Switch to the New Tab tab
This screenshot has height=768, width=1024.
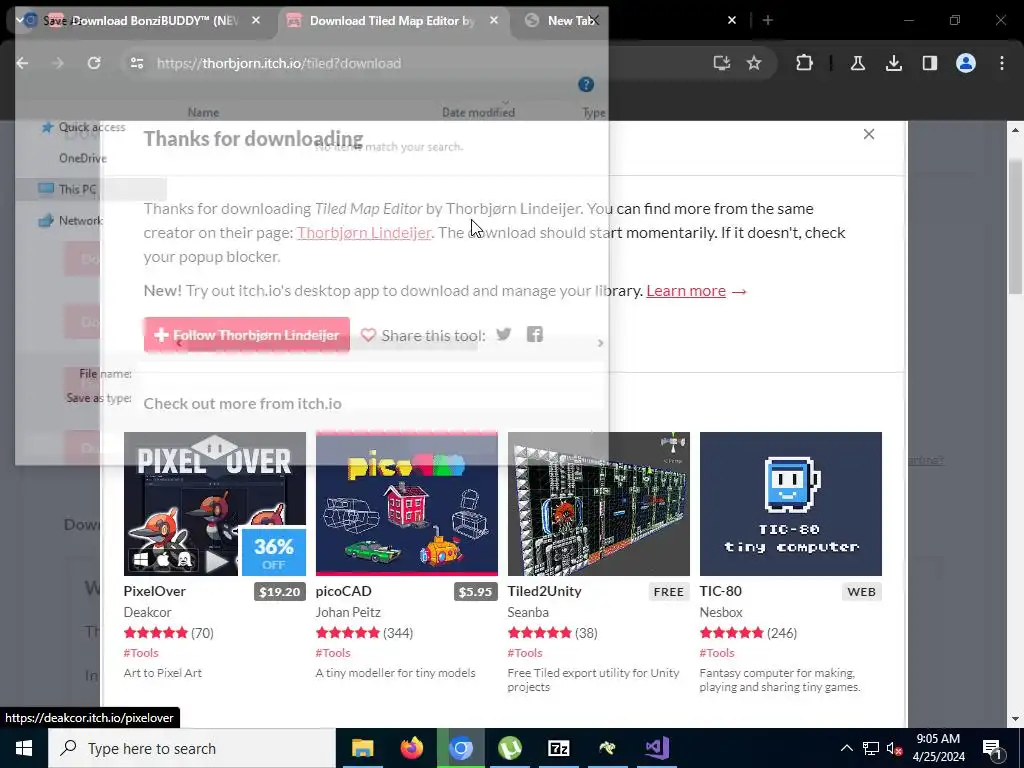571,20
